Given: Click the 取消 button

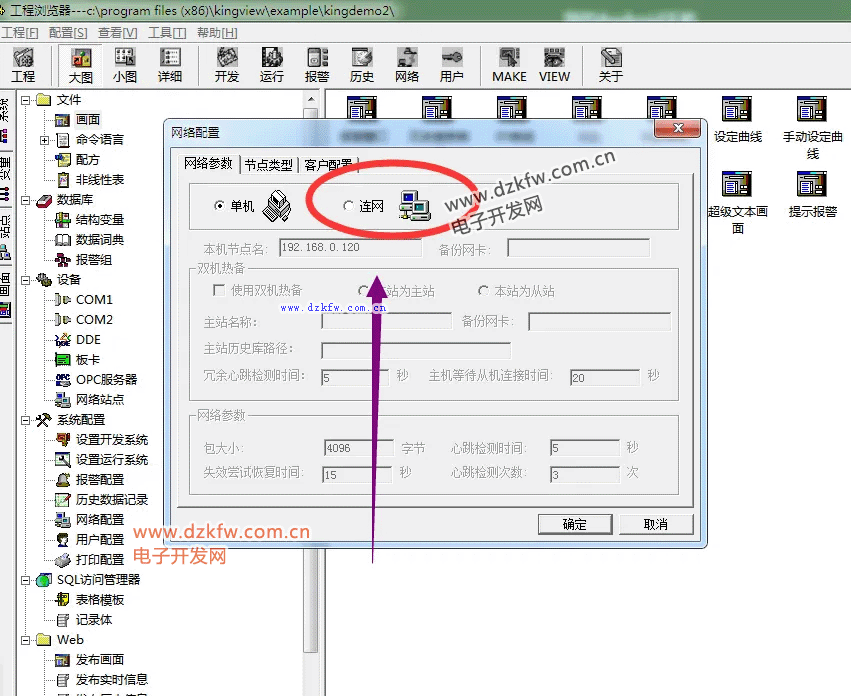Looking at the screenshot, I should click(x=655, y=524).
